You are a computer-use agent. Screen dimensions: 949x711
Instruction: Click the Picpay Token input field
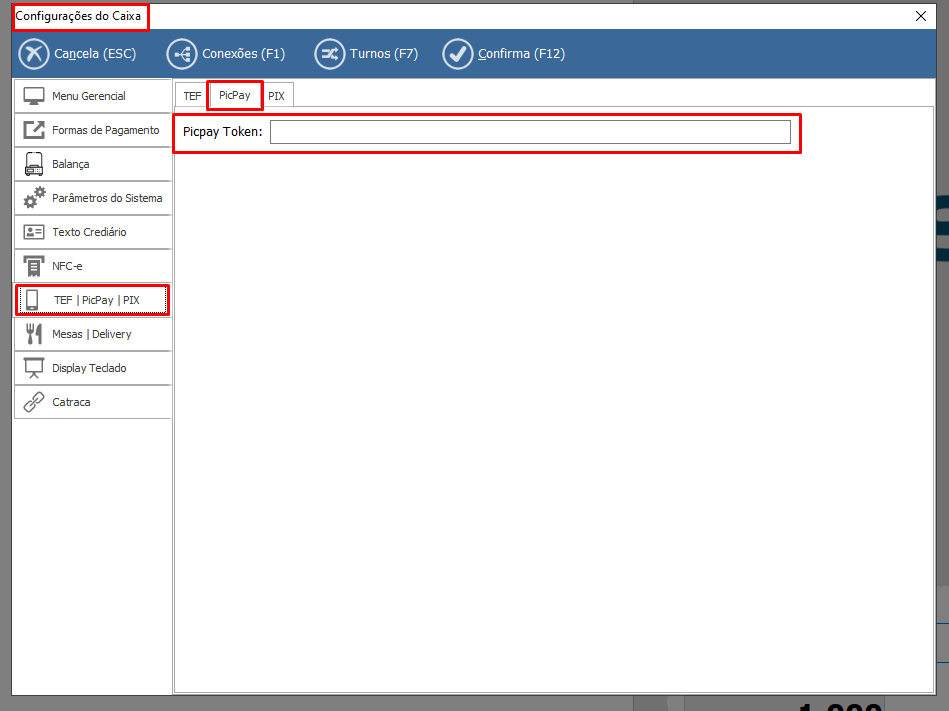530,132
